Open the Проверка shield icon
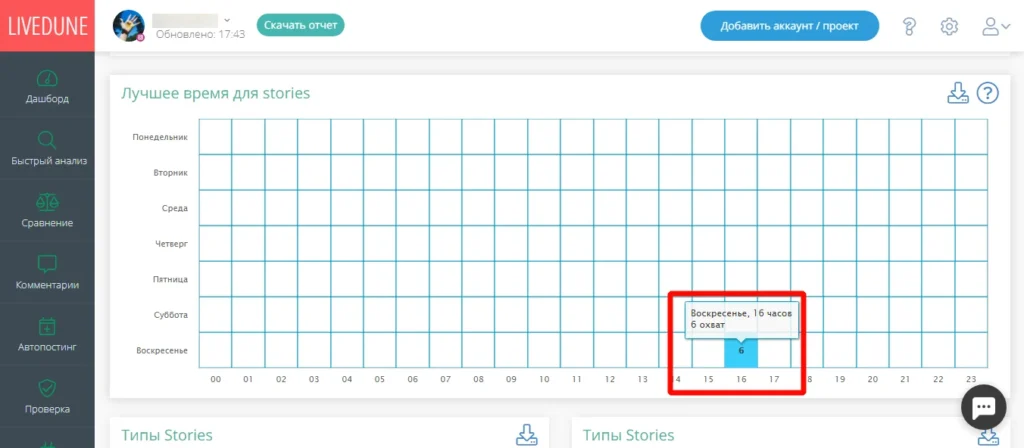1024x448 pixels. [x=47, y=389]
